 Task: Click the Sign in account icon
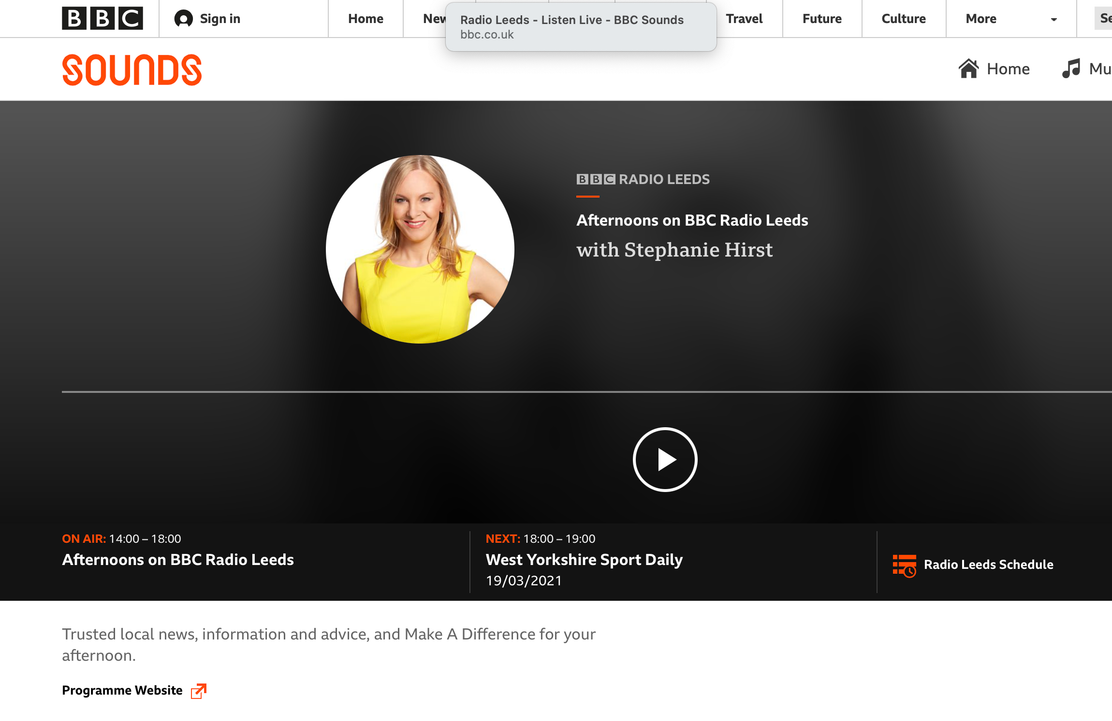point(184,18)
